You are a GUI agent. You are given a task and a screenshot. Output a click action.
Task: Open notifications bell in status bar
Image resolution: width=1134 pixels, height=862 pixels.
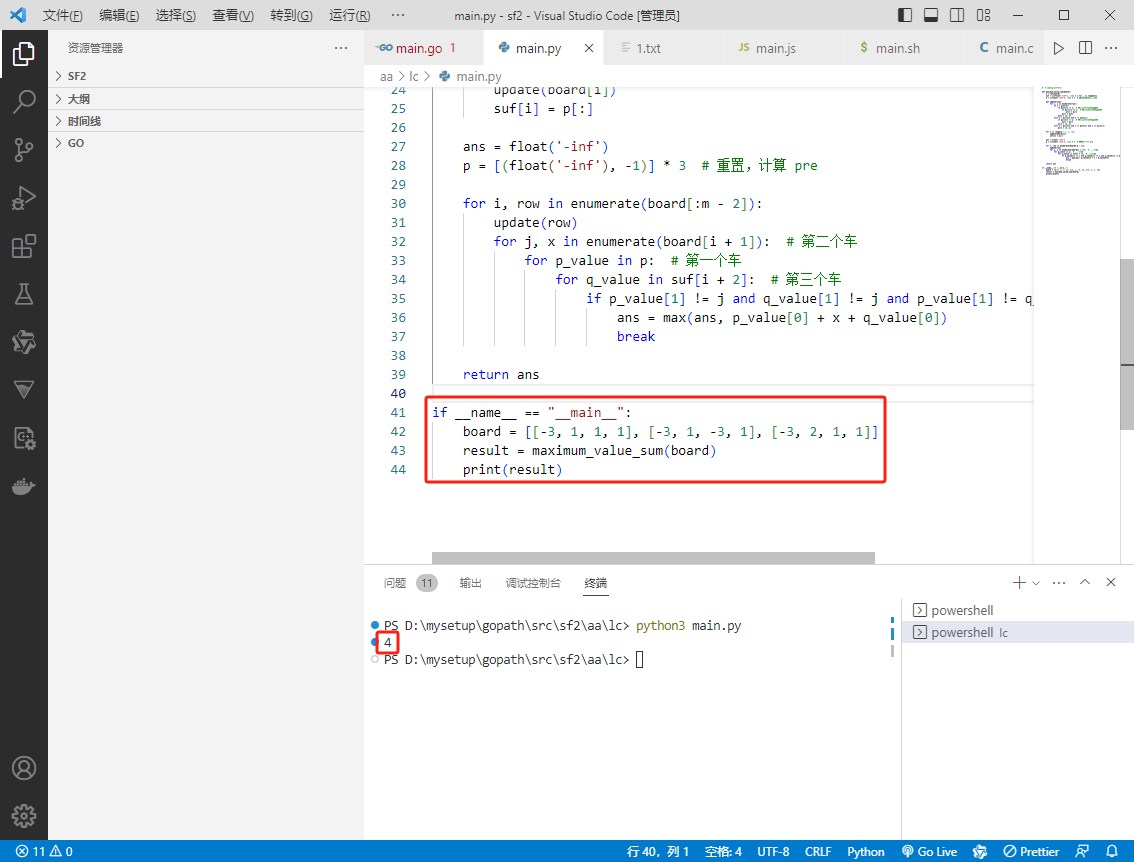pyautogui.click(x=1112, y=851)
